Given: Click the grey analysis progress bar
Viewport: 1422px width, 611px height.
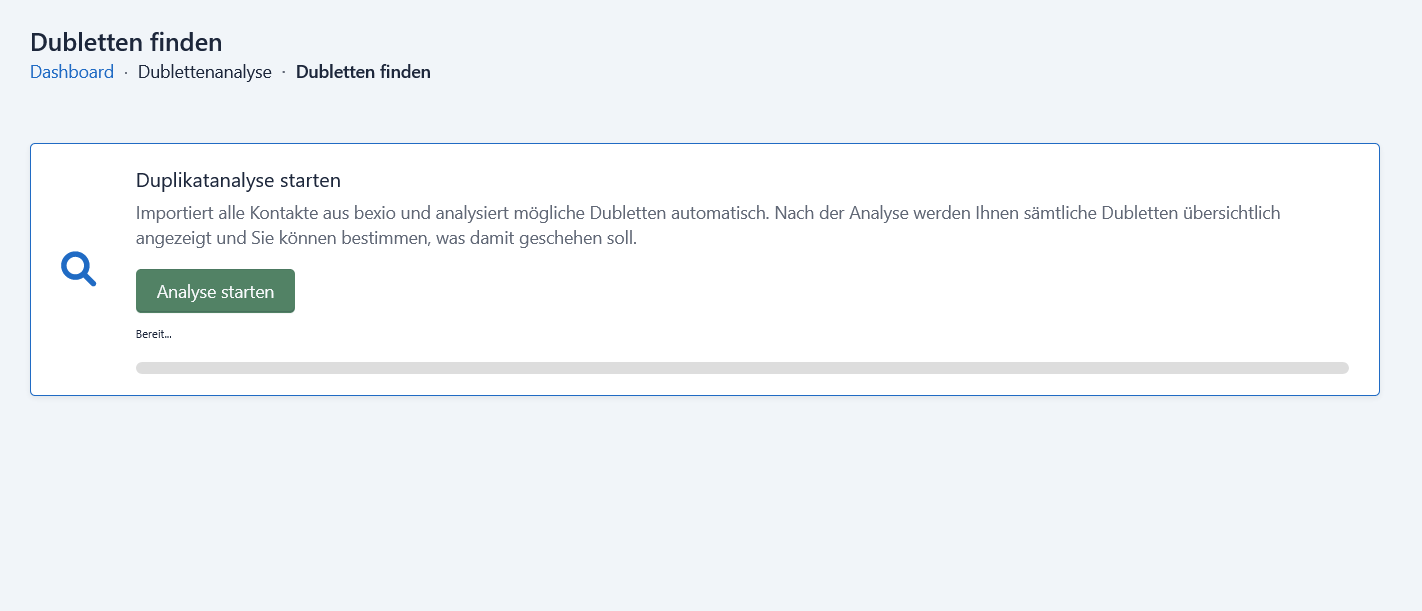Looking at the screenshot, I should (x=742, y=368).
